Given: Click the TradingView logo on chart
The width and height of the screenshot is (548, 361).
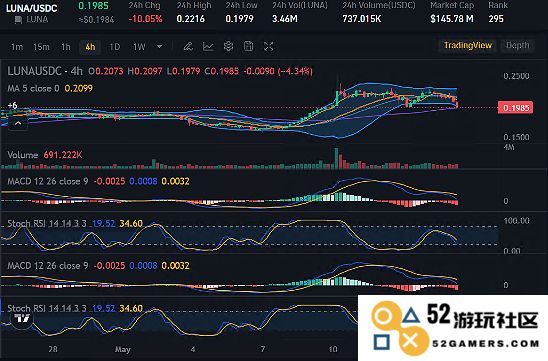Looking at the screenshot, I should tap(22, 318).
